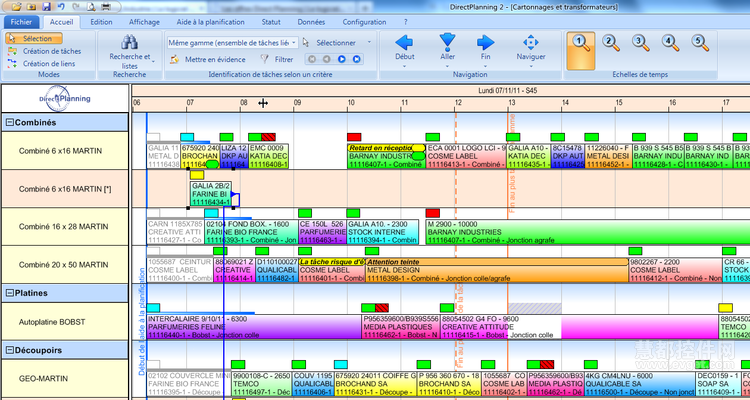The image size is (750, 400).
Task: Go to next matching task (blue play)
Action: pos(342,59)
